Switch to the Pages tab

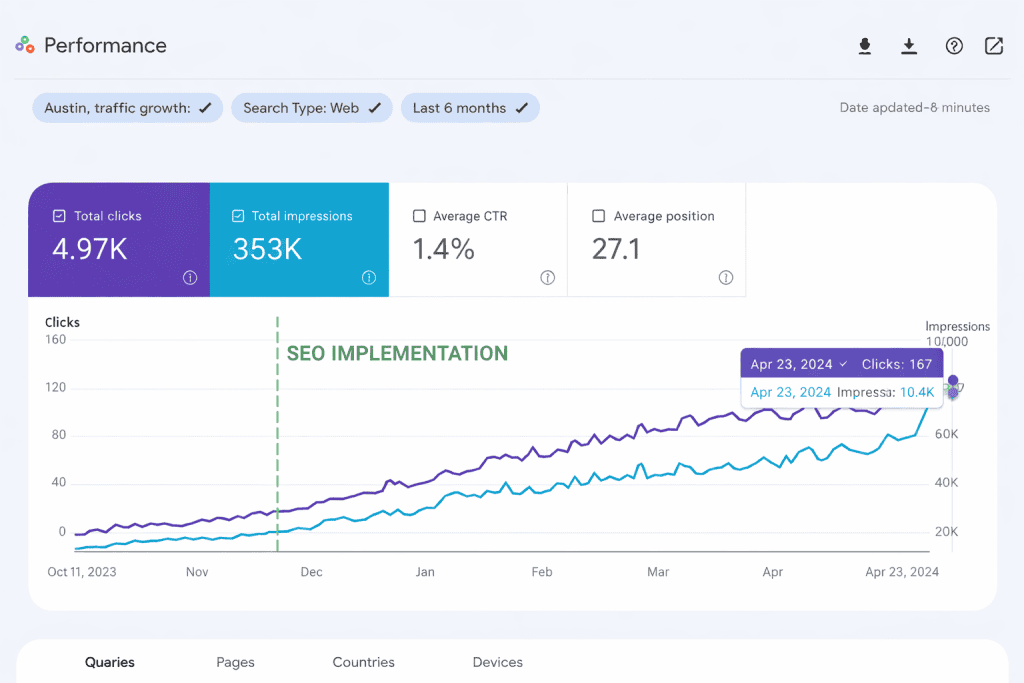(235, 662)
